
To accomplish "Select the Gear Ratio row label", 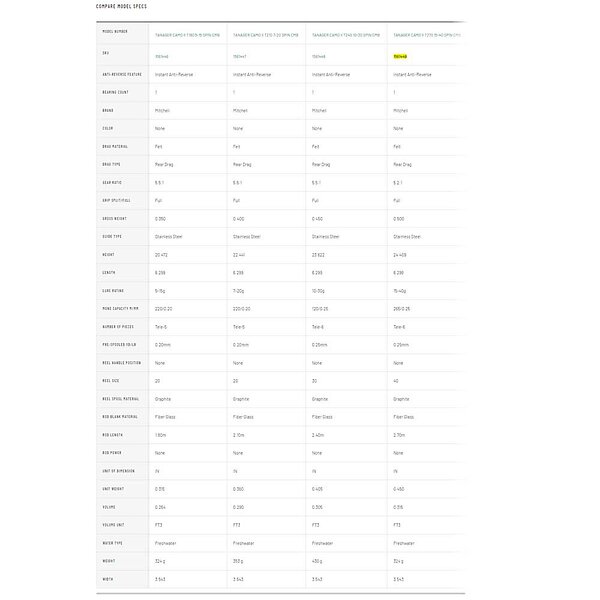I will 115,182.
